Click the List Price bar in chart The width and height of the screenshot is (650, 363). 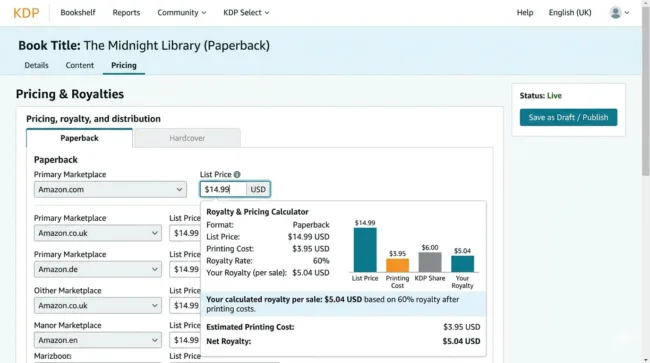pyautogui.click(x=365, y=250)
